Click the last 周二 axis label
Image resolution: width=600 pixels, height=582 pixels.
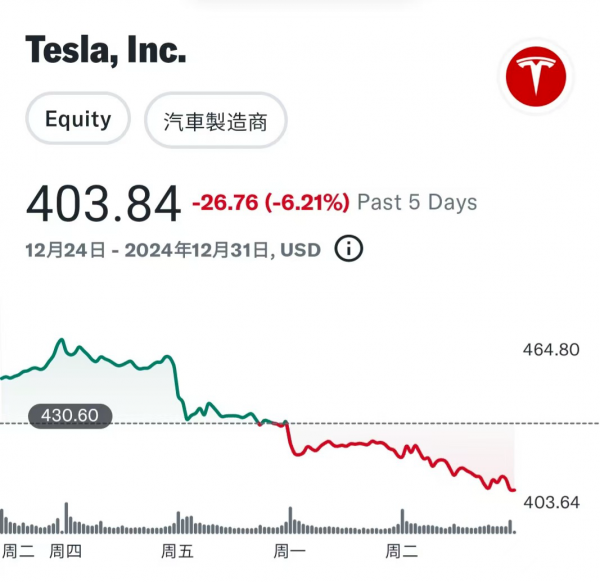pyautogui.click(x=401, y=551)
